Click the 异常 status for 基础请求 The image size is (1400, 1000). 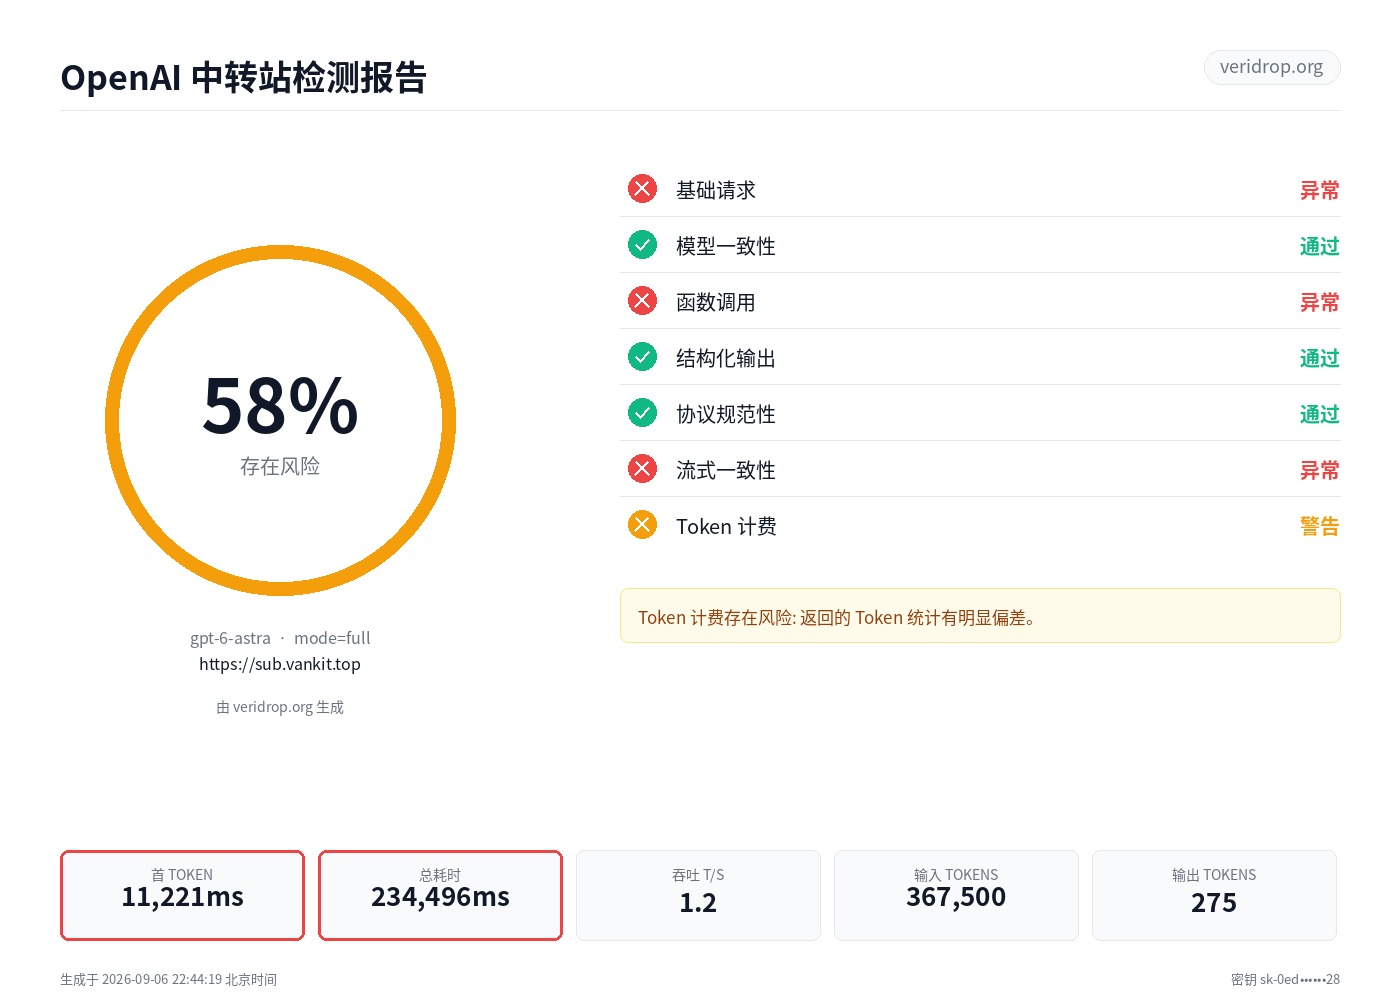click(1319, 190)
